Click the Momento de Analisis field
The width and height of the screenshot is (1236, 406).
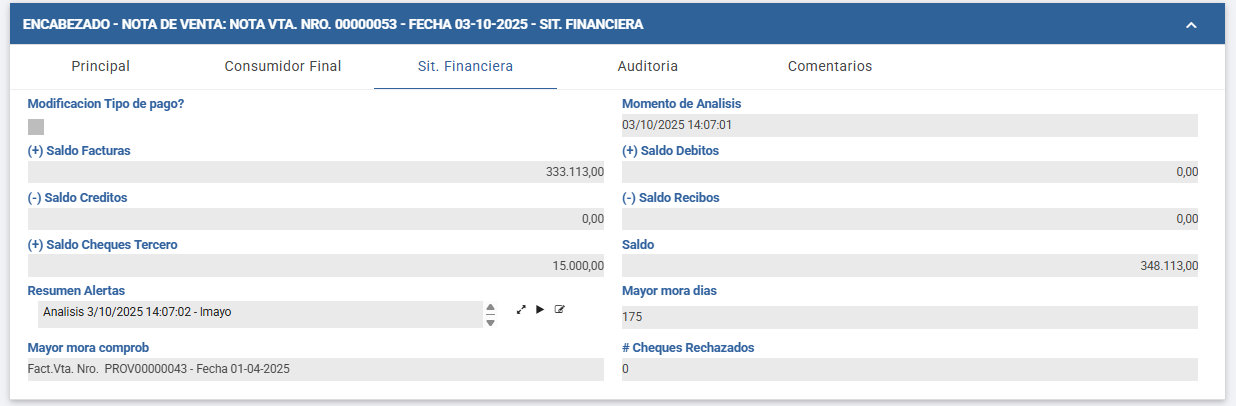909,125
